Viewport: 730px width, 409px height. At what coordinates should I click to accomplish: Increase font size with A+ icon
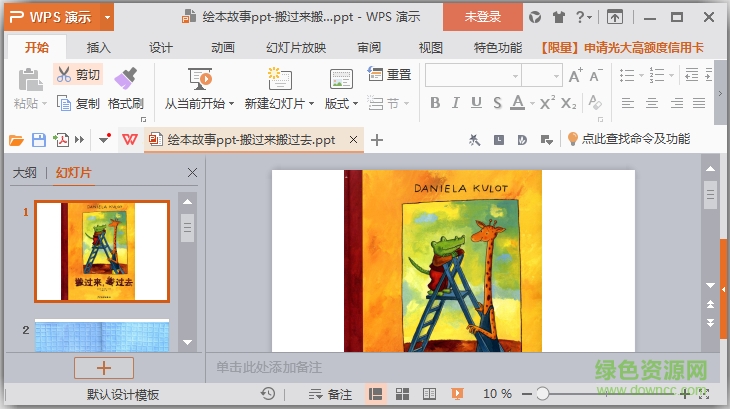click(575, 75)
